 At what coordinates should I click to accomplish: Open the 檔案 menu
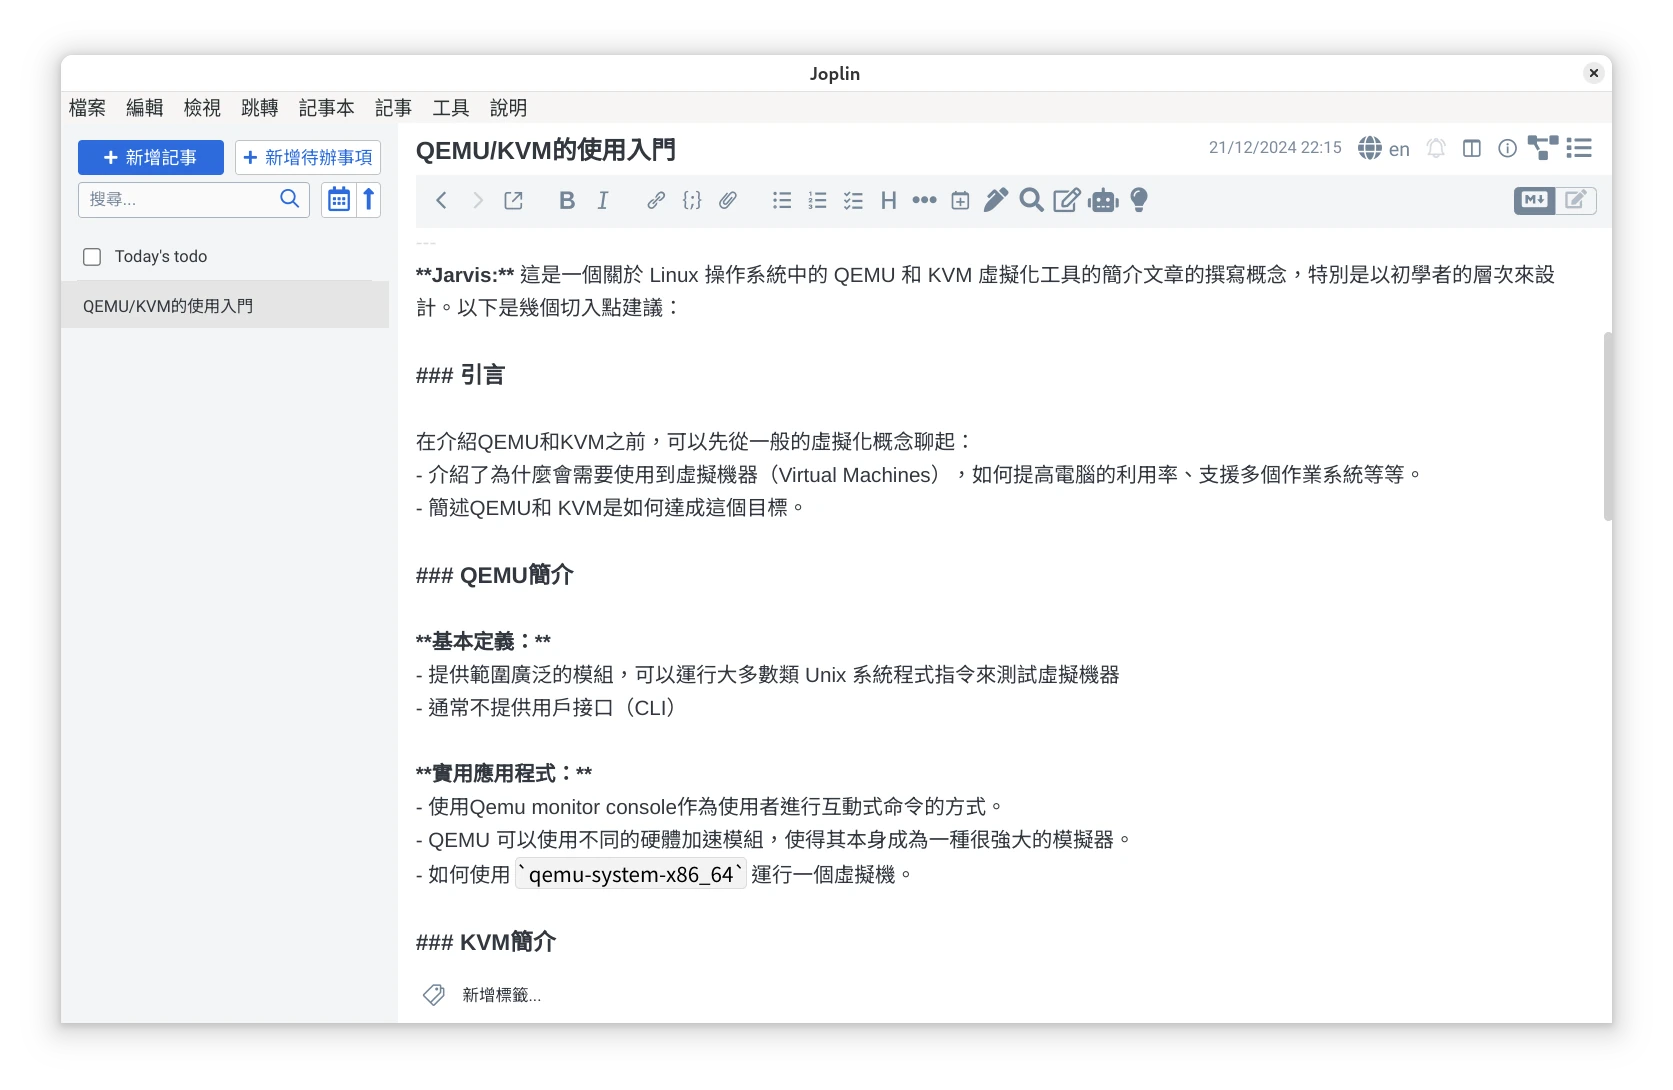point(86,108)
